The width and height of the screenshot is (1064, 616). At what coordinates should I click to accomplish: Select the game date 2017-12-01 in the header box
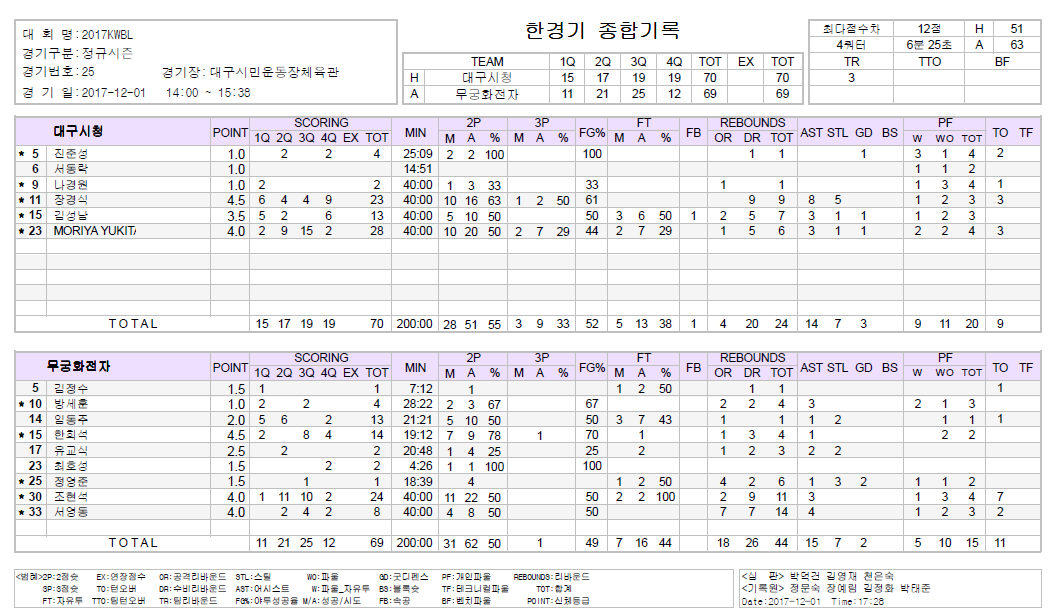pos(113,93)
